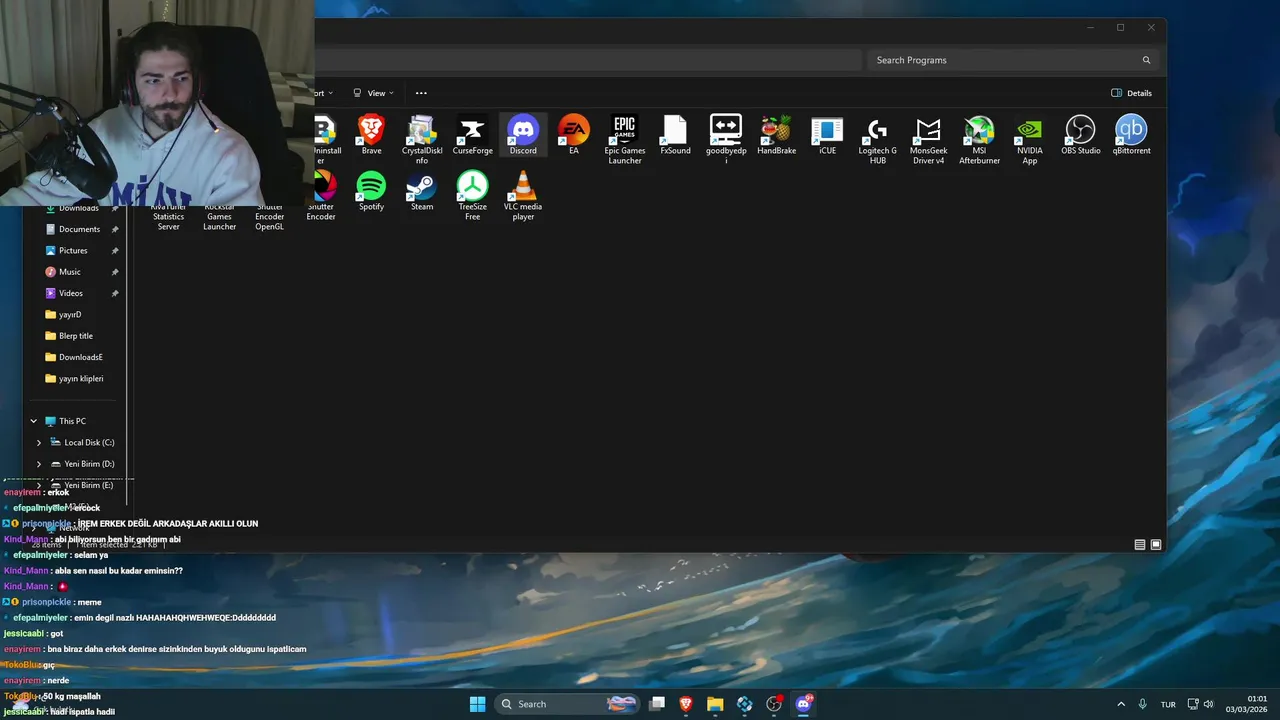The image size is (1280, 720).
Task: Select the FxSound shortcut
Action: click(x=675, y=136)
